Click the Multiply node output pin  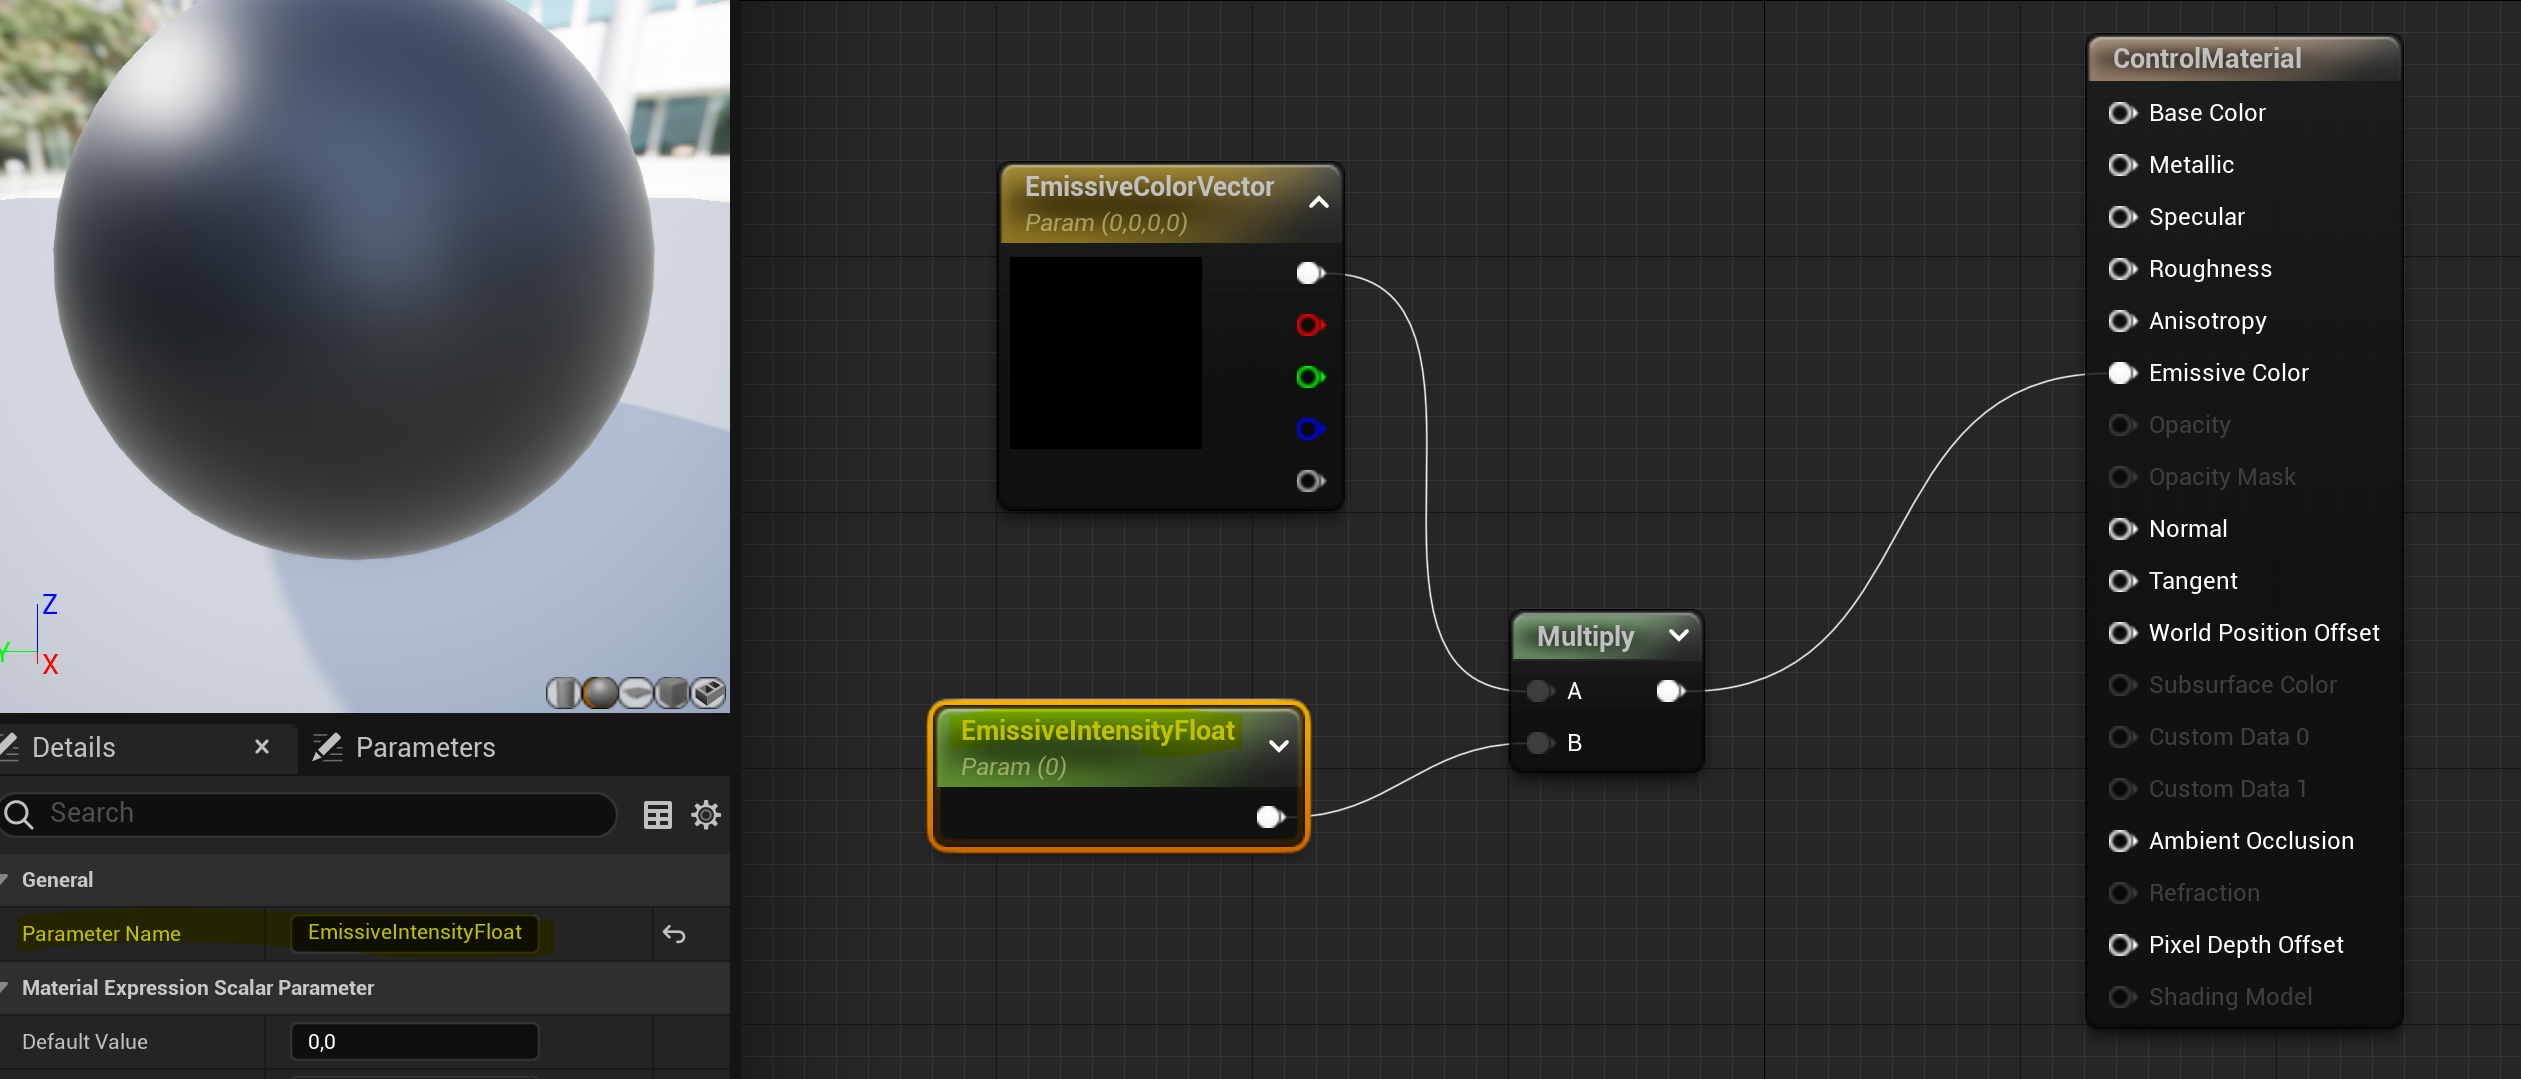(1670, 691)
